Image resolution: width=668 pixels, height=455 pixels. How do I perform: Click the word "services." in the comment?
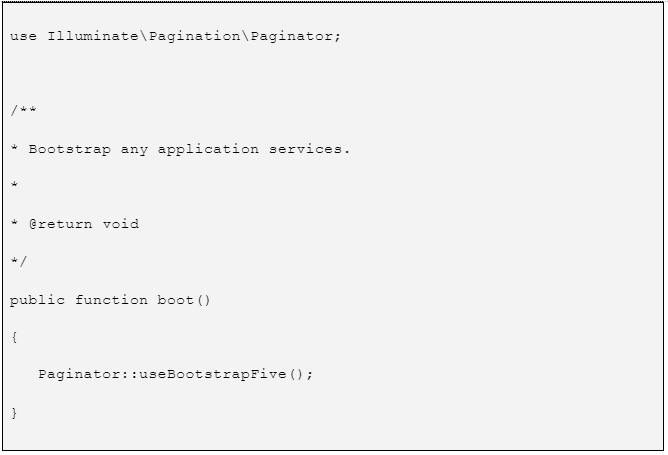[x=310, y=149]
